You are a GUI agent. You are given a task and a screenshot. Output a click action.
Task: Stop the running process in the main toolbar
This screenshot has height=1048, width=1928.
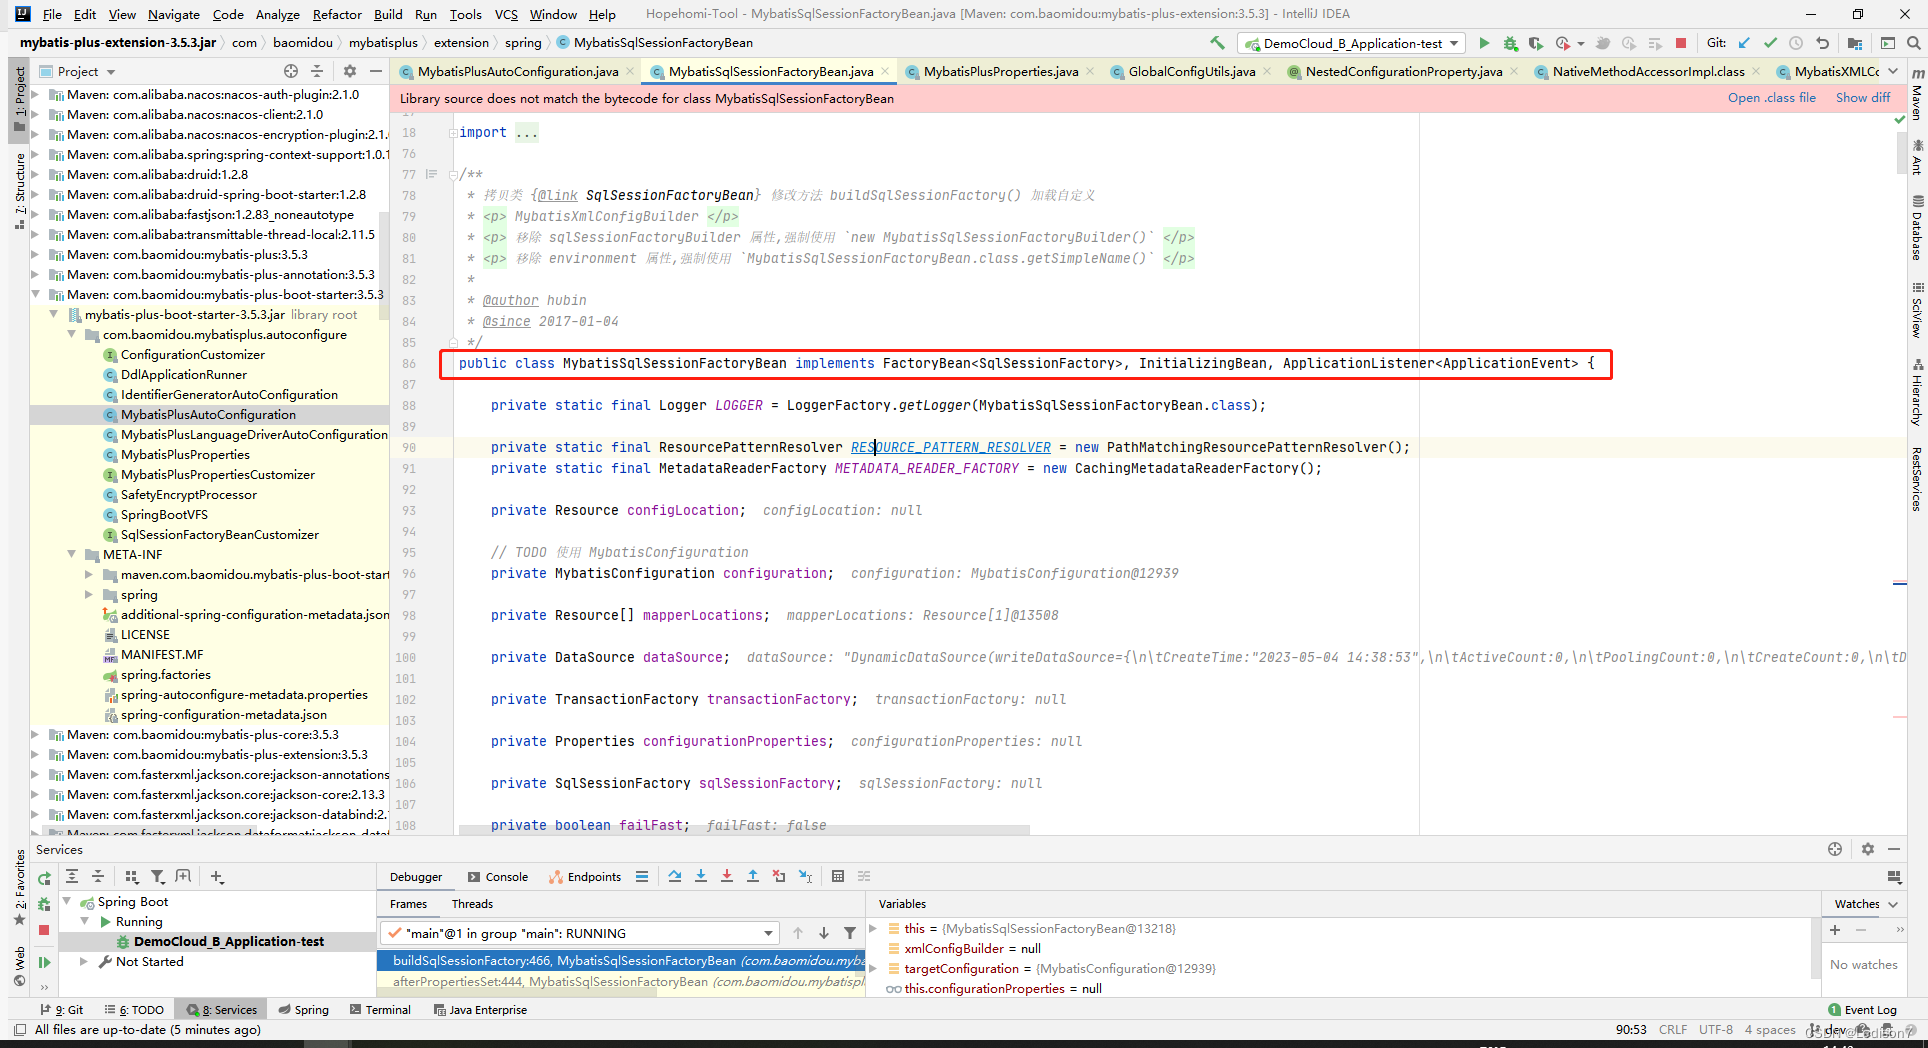(x=1681, y=43)
